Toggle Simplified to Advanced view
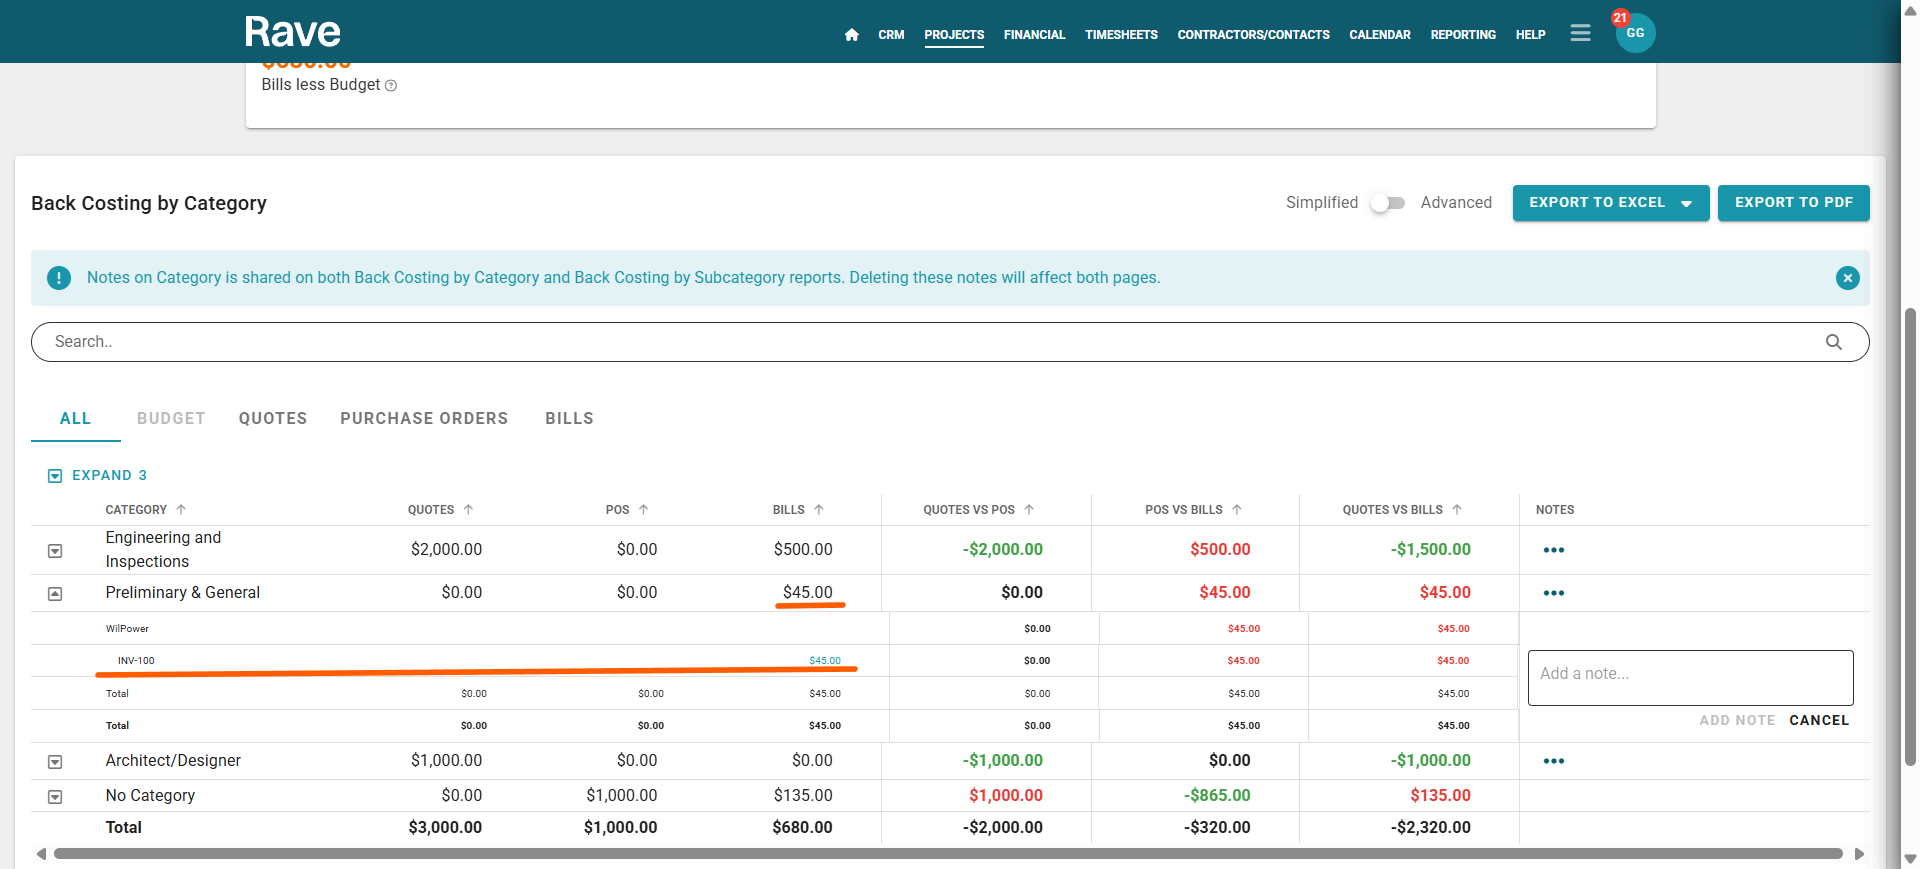Screen dimensions: 1920x869 (1388, 203)
